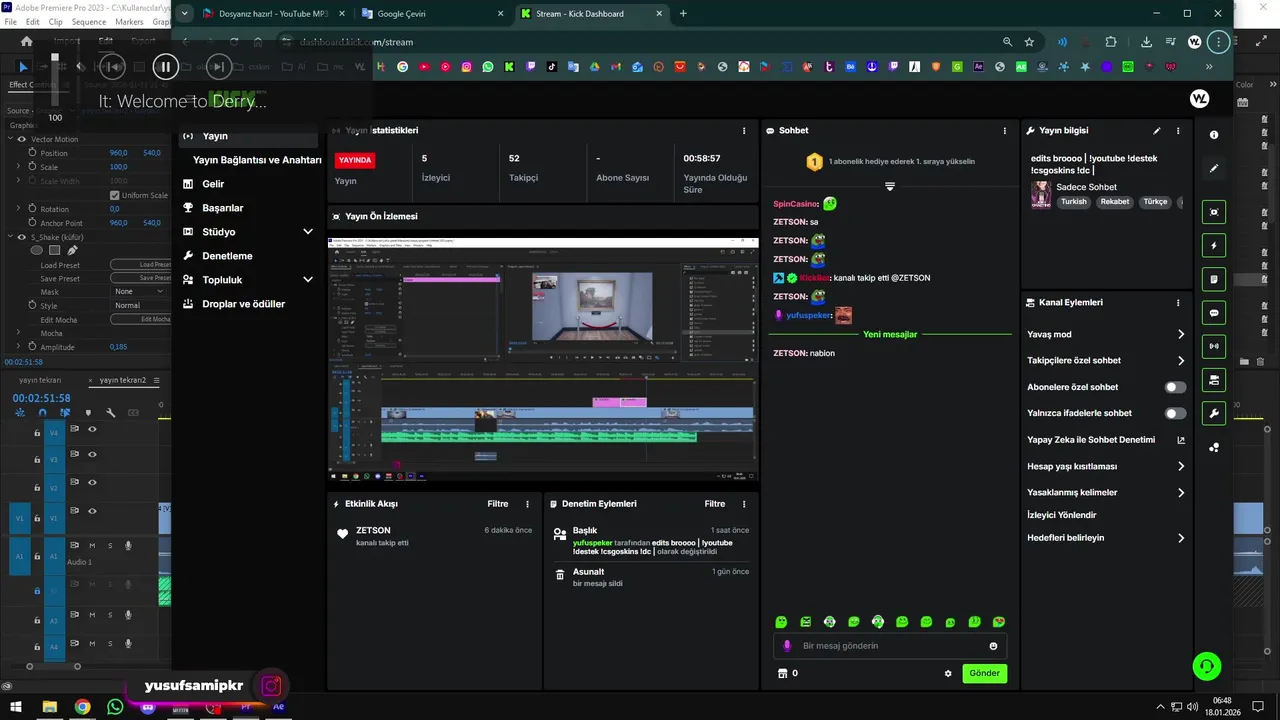Open the Chrome extensions puzzle icon

(x=1111, y=42)
